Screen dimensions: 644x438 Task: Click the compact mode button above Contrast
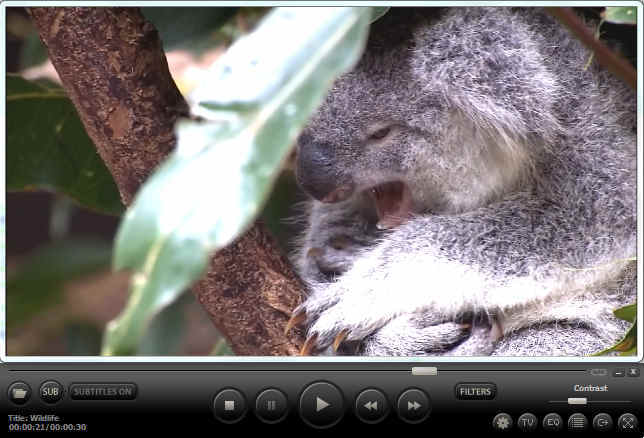click(x=599, y=372)
